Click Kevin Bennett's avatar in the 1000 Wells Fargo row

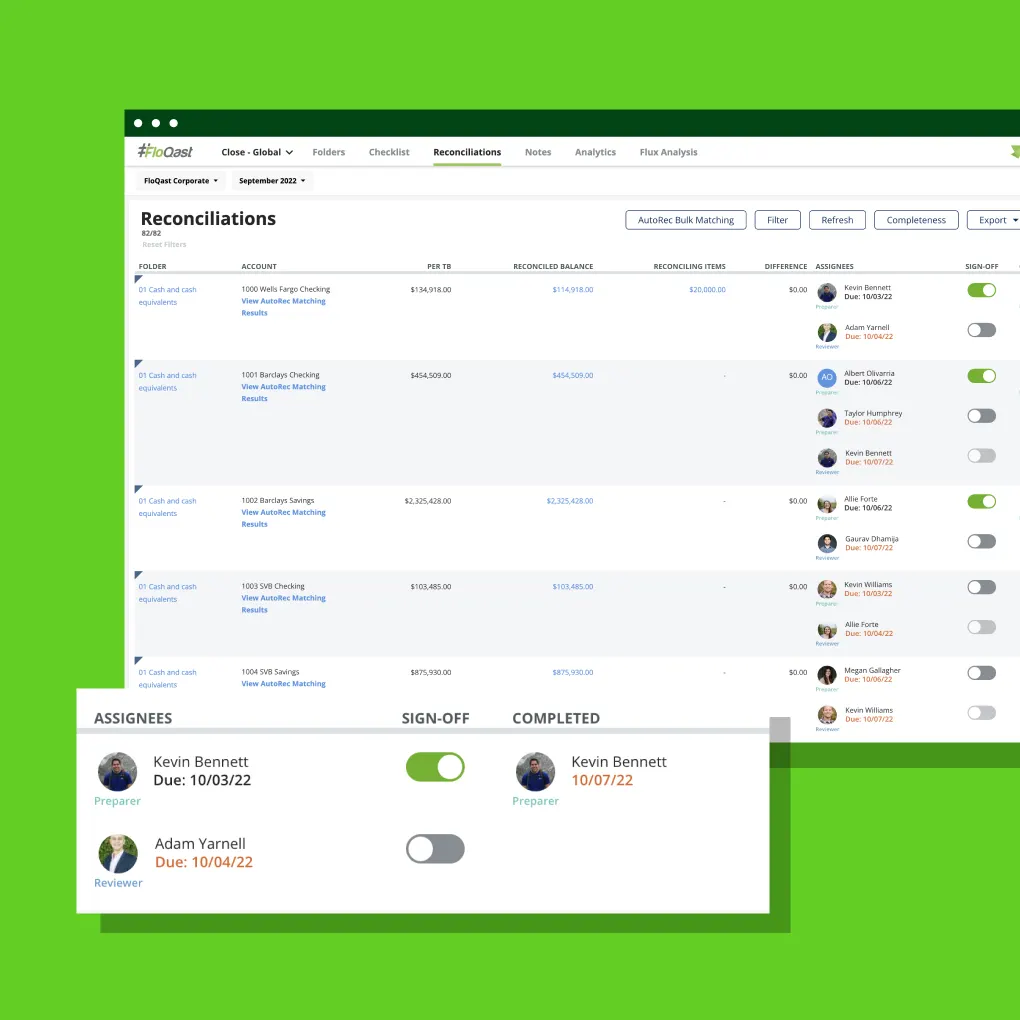827,292
